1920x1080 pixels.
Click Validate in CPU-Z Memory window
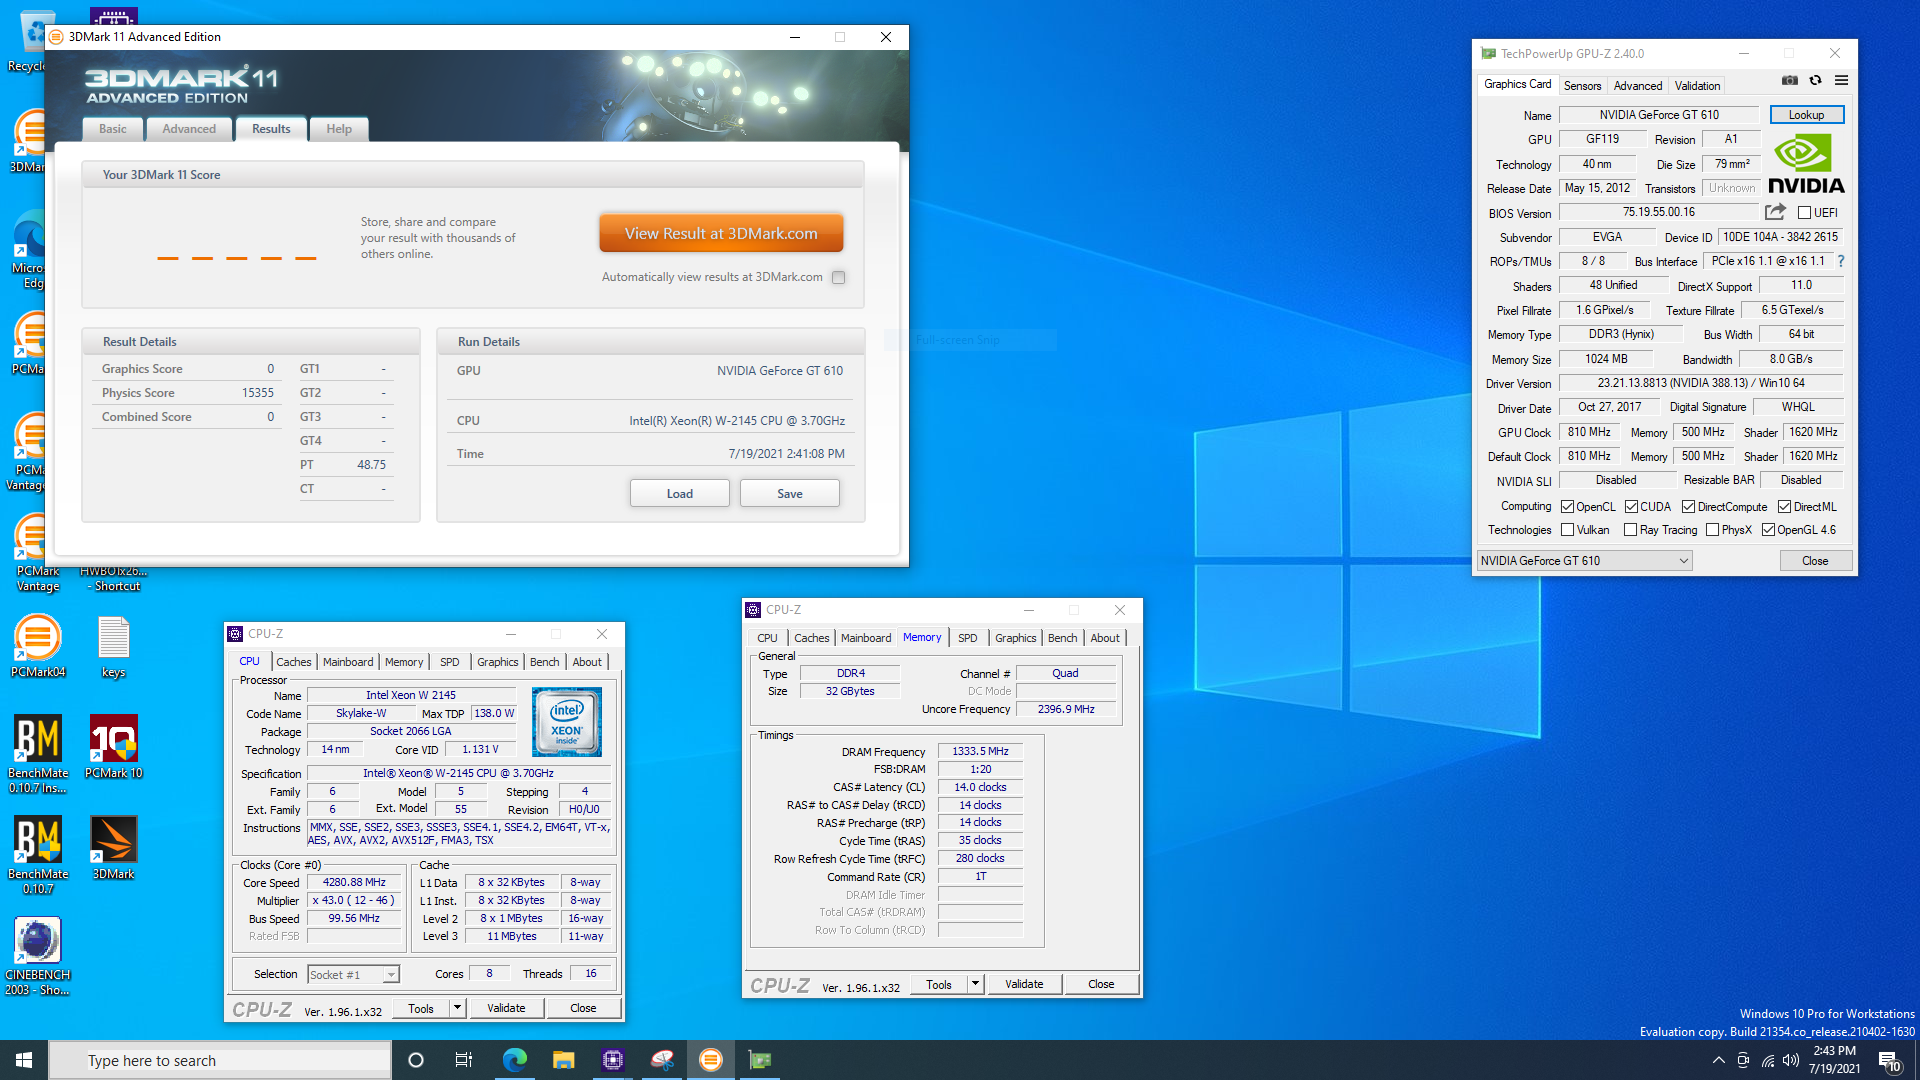(x=1024, y=984)
